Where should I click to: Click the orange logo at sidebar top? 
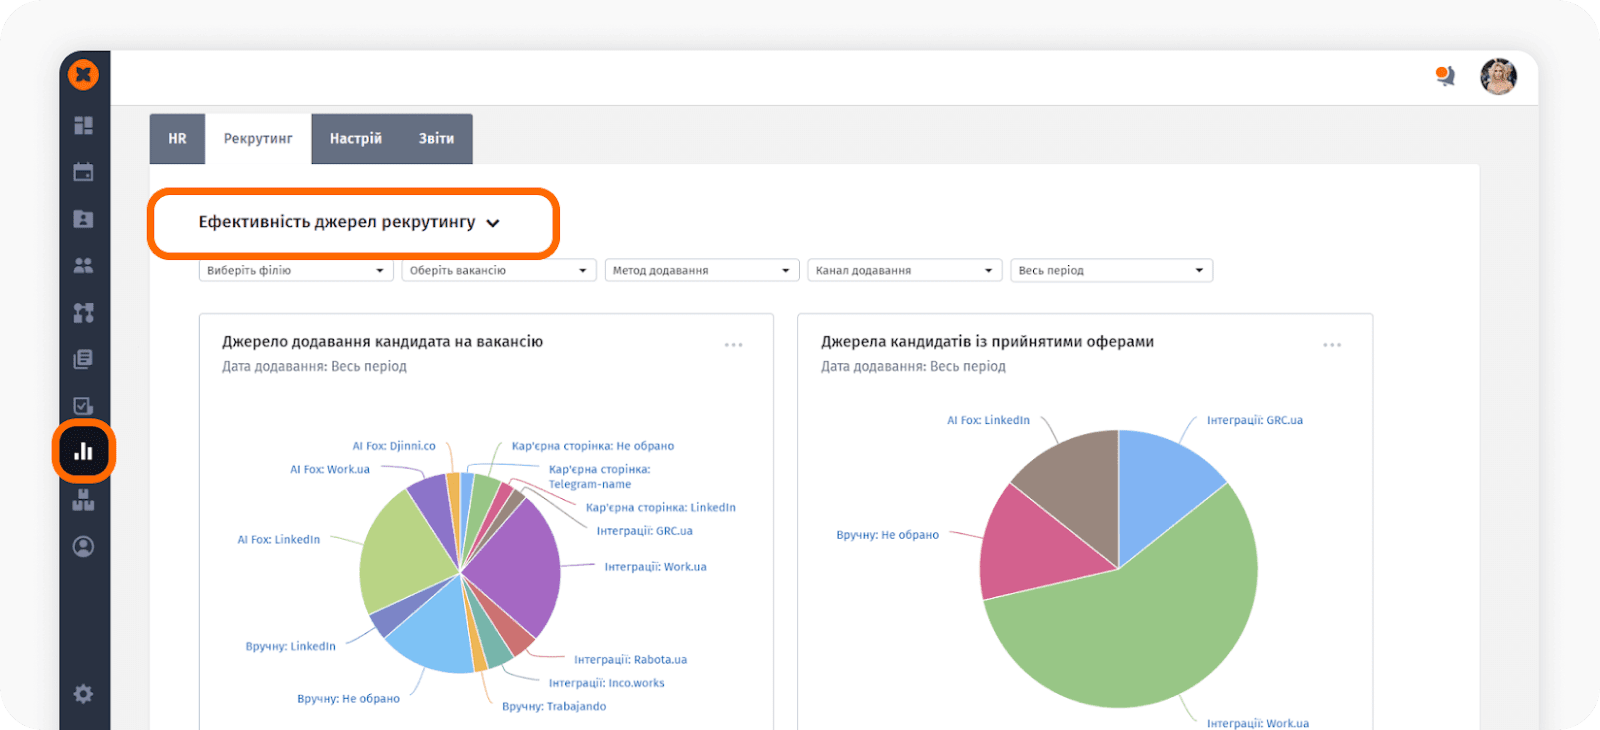(84, 75)
